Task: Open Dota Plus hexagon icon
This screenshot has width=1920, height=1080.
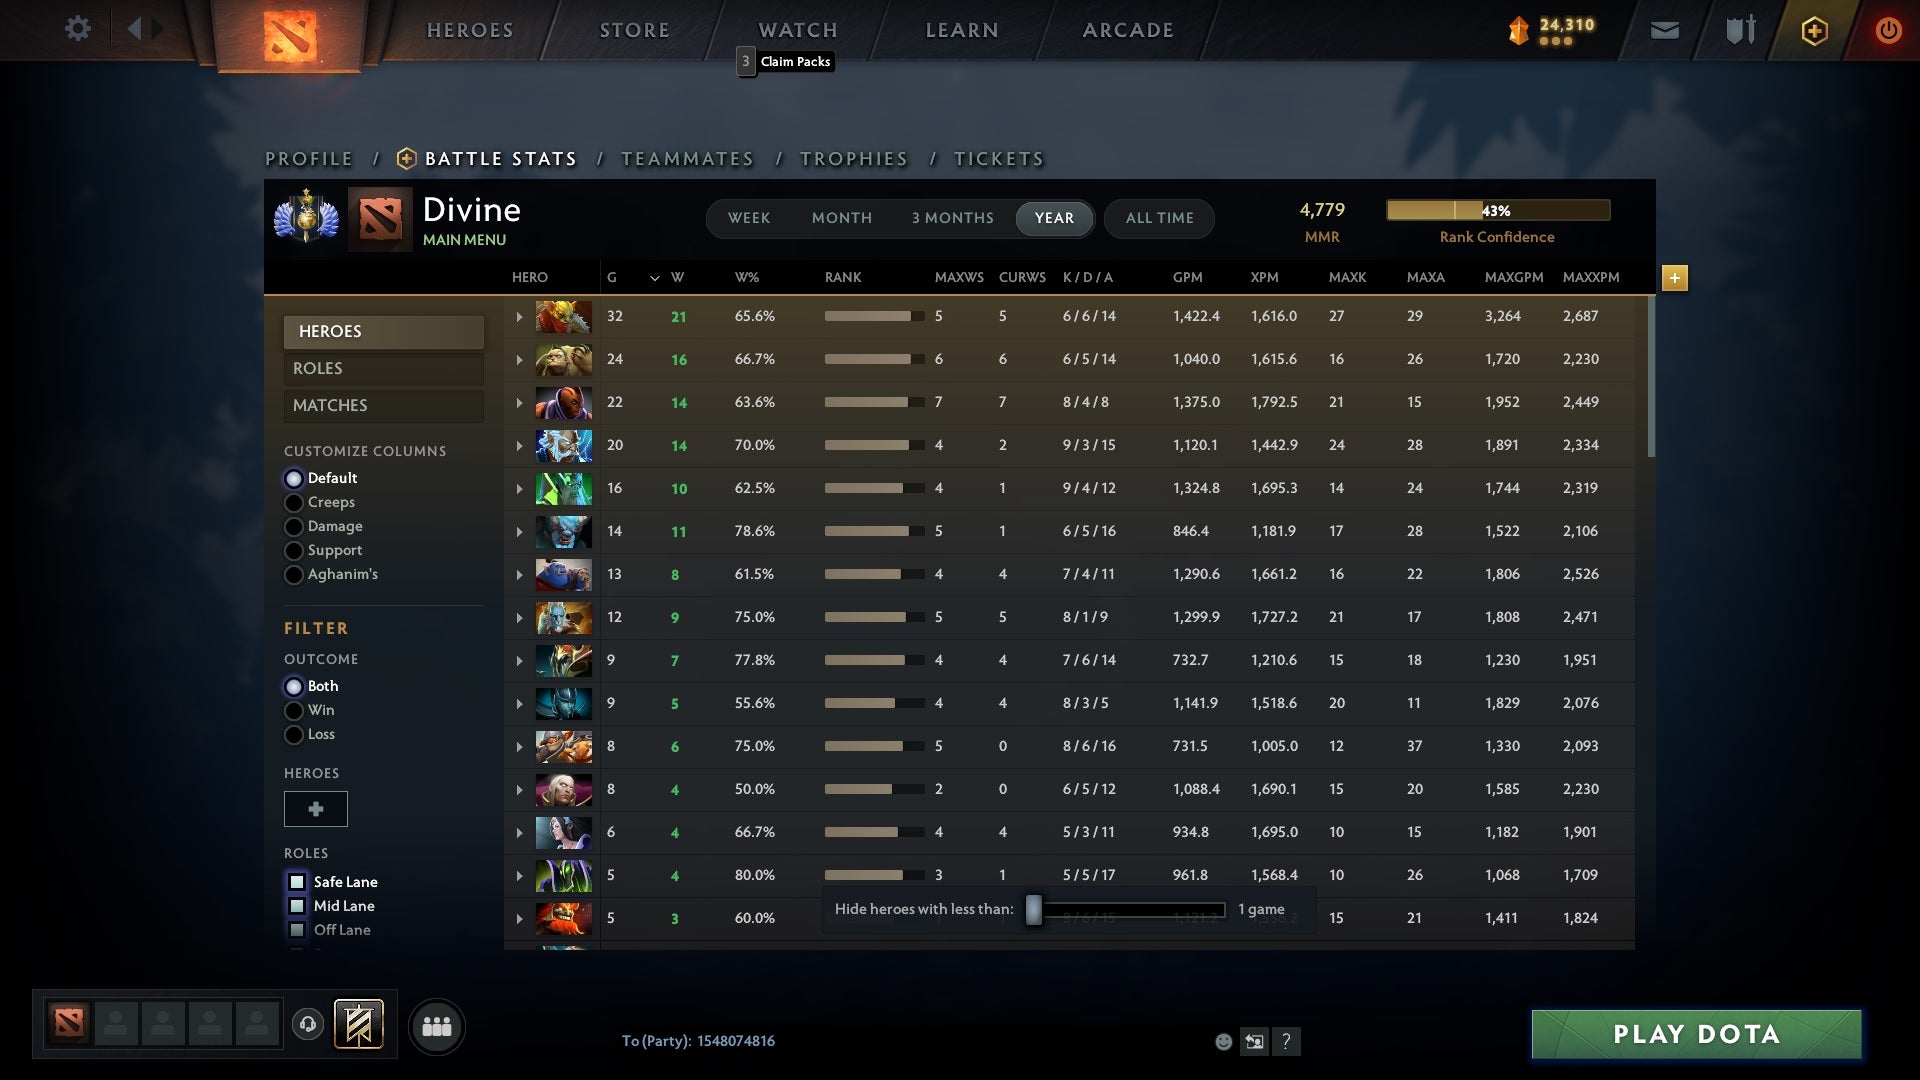Action: click(x=1813, y=30)
